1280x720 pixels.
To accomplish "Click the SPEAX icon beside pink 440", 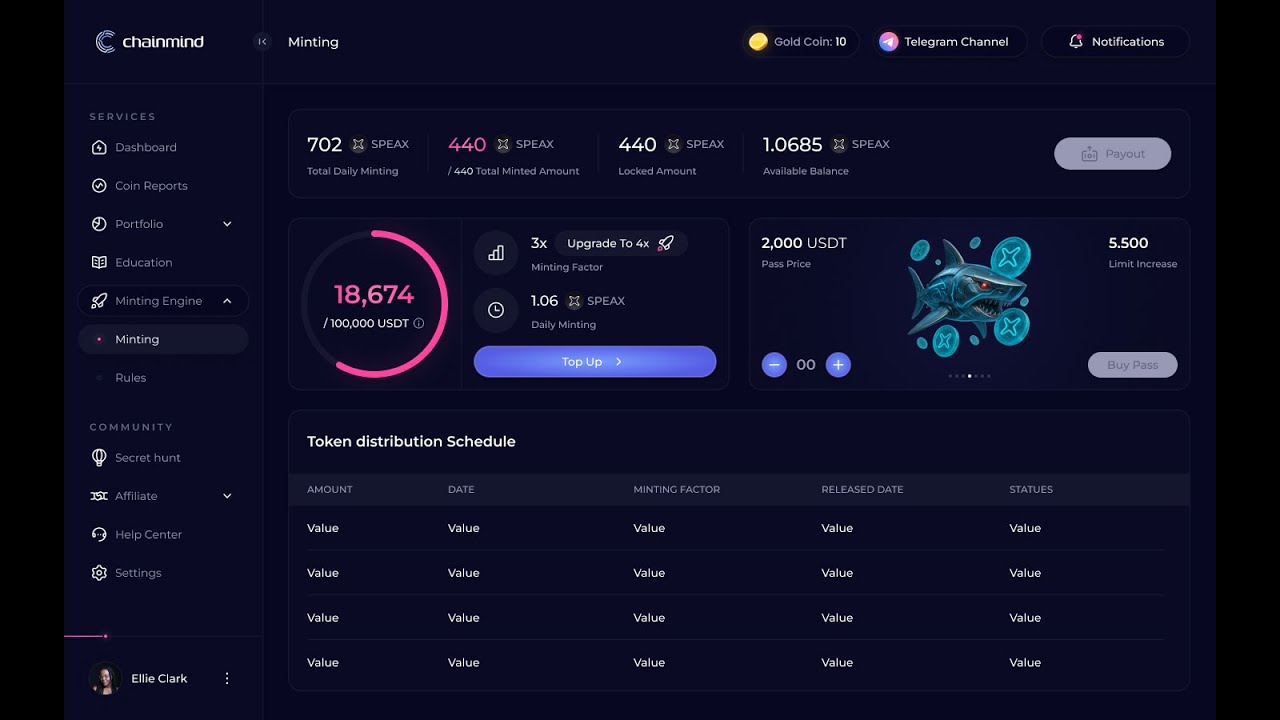I will pos(503,144).
